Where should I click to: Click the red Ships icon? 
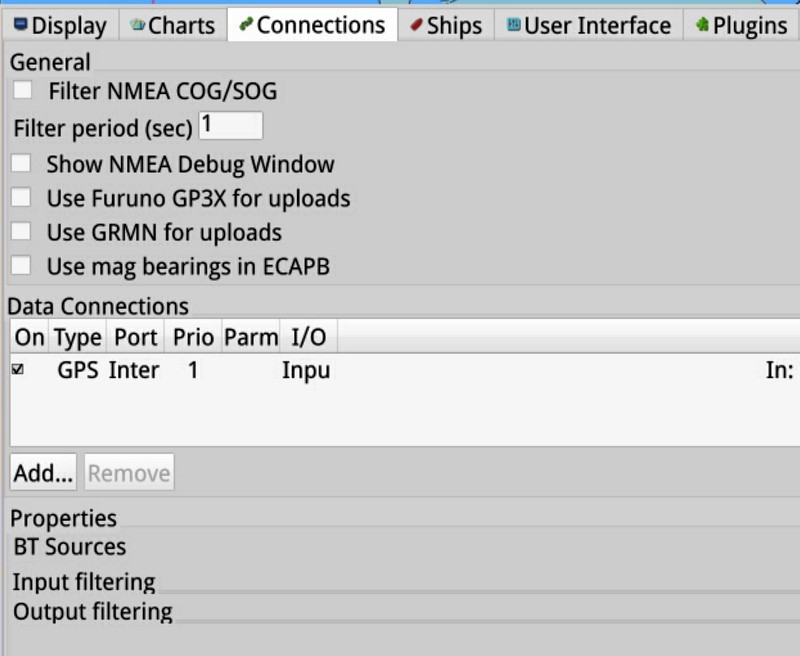pyautogui.click(x=416, y=24)
